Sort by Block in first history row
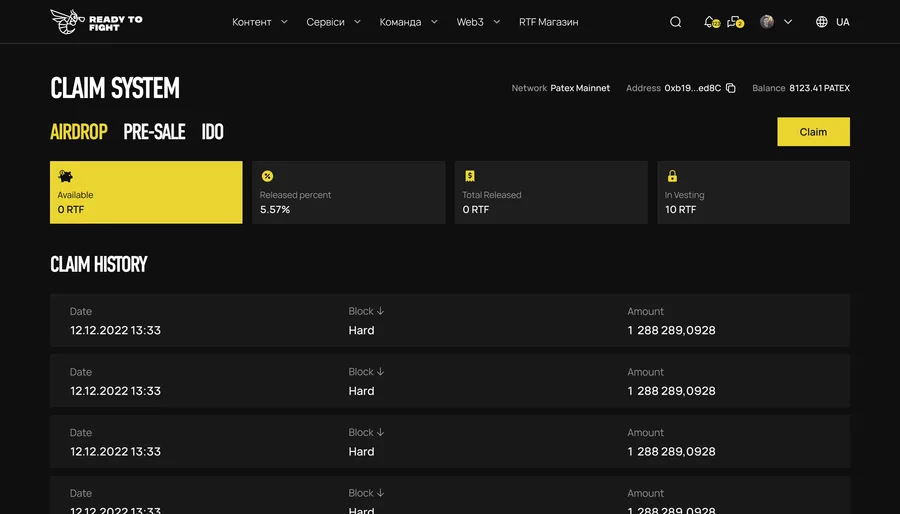The height and width of the screenshot is (514, 900). [366, 311]
